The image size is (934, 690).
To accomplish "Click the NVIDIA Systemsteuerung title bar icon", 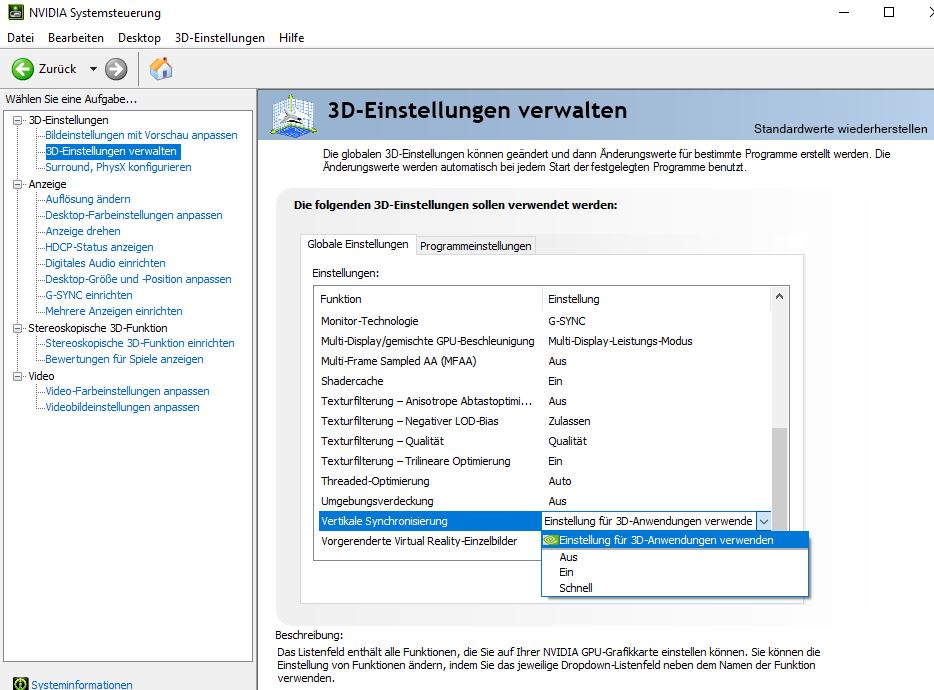I will [16, 12].
